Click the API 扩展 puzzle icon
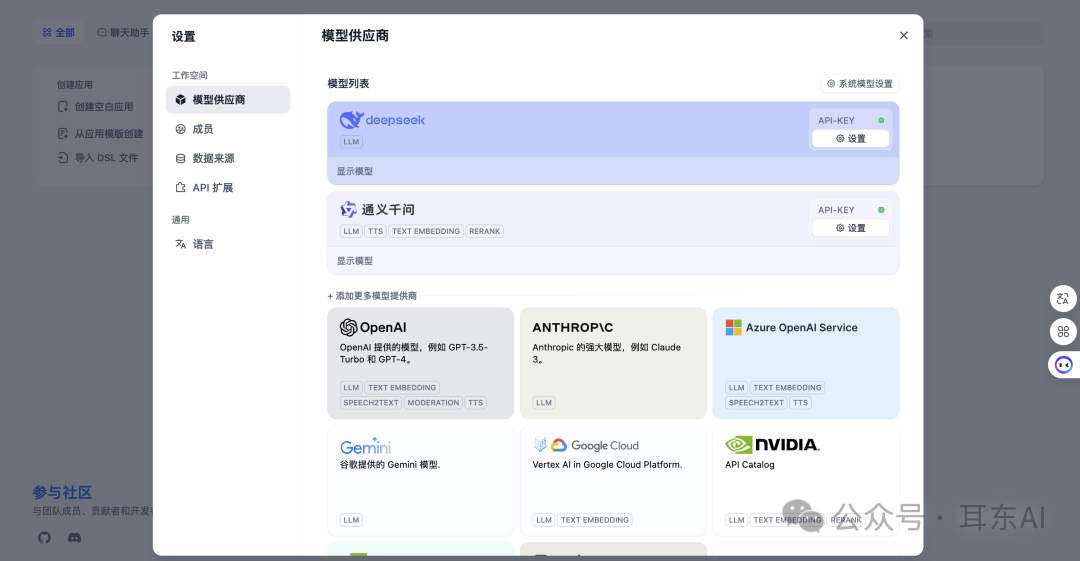 click(180, 187)
